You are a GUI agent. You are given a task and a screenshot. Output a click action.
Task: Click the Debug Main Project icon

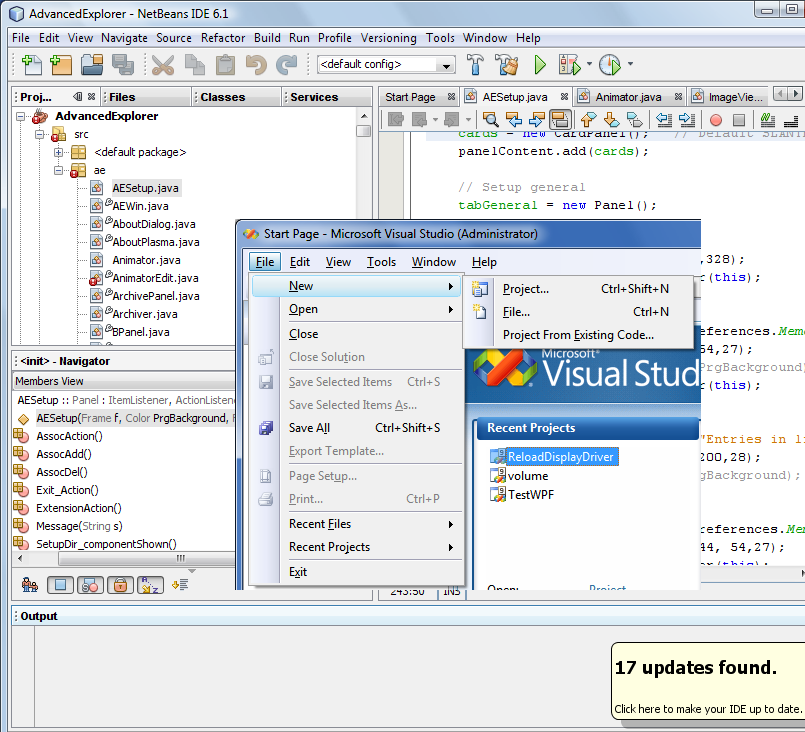[569, 65]
